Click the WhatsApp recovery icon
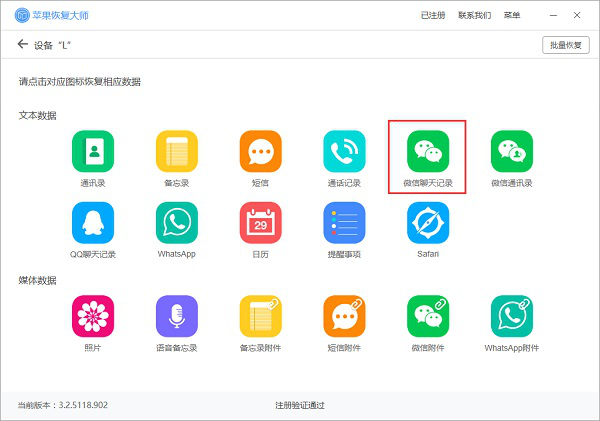The width and height of the screenshot is (600, 421). pos(176,222)
